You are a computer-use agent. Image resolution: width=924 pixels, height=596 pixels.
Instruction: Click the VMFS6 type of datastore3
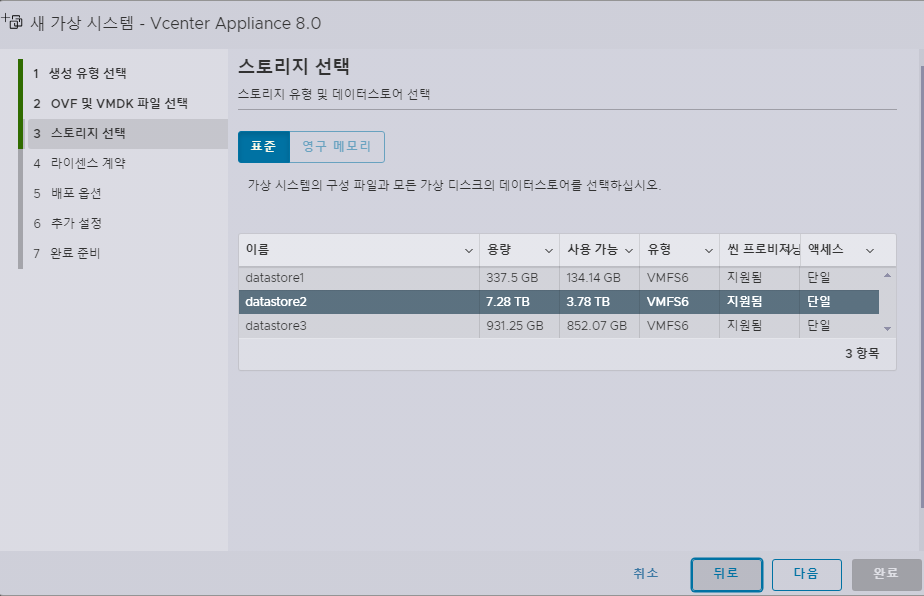(668, 325)
